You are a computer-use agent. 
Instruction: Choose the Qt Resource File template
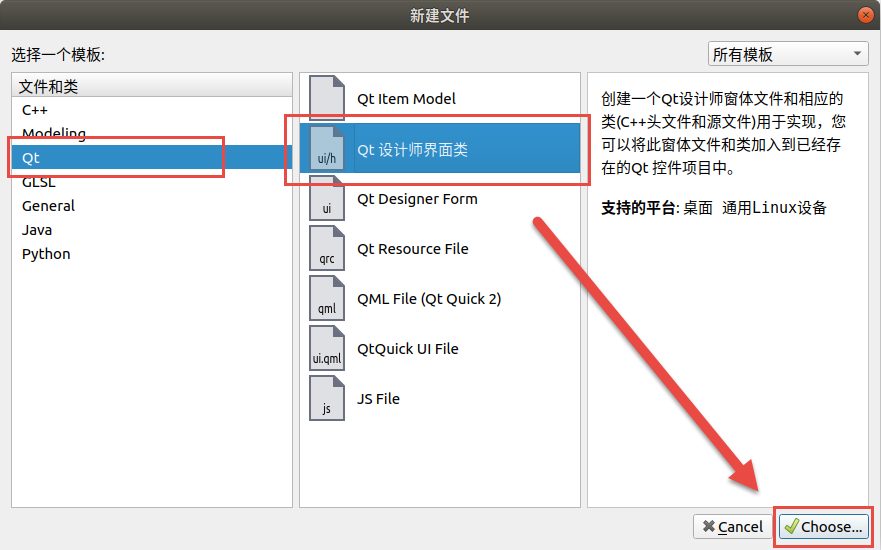[440, 248]
